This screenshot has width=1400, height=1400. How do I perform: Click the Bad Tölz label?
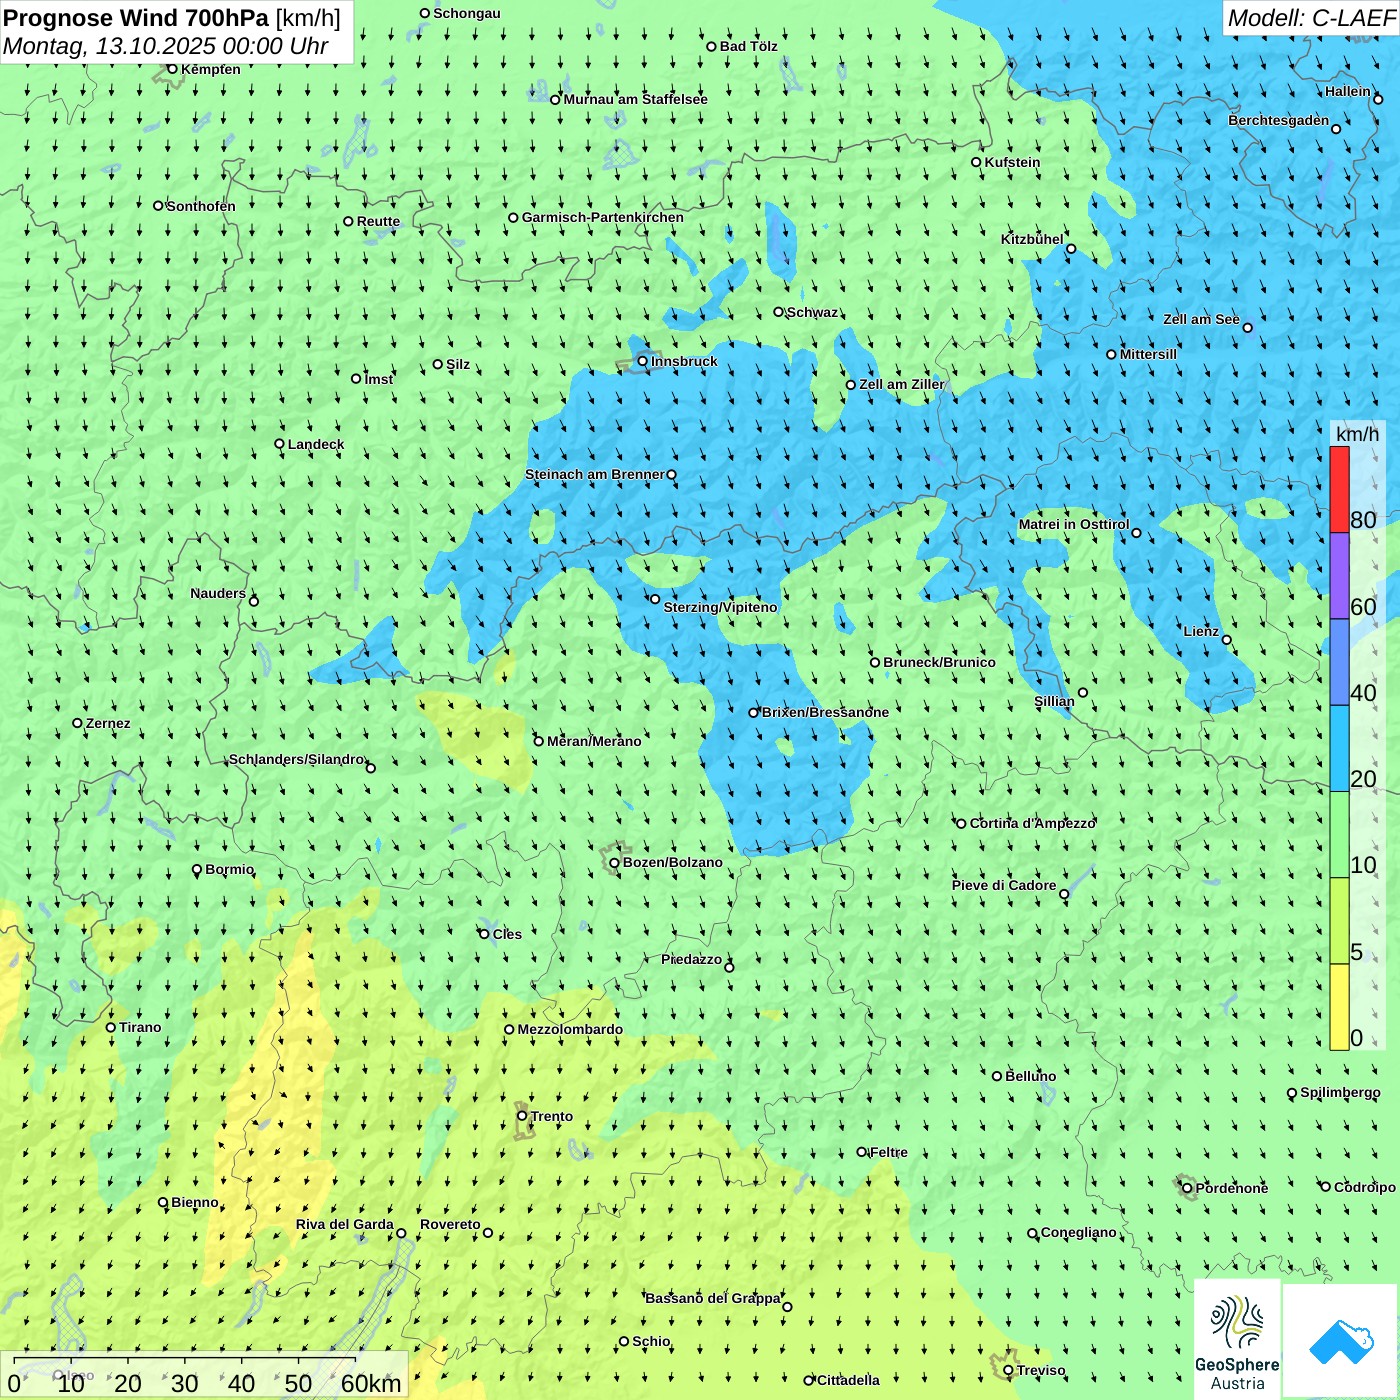click(749, 46)
